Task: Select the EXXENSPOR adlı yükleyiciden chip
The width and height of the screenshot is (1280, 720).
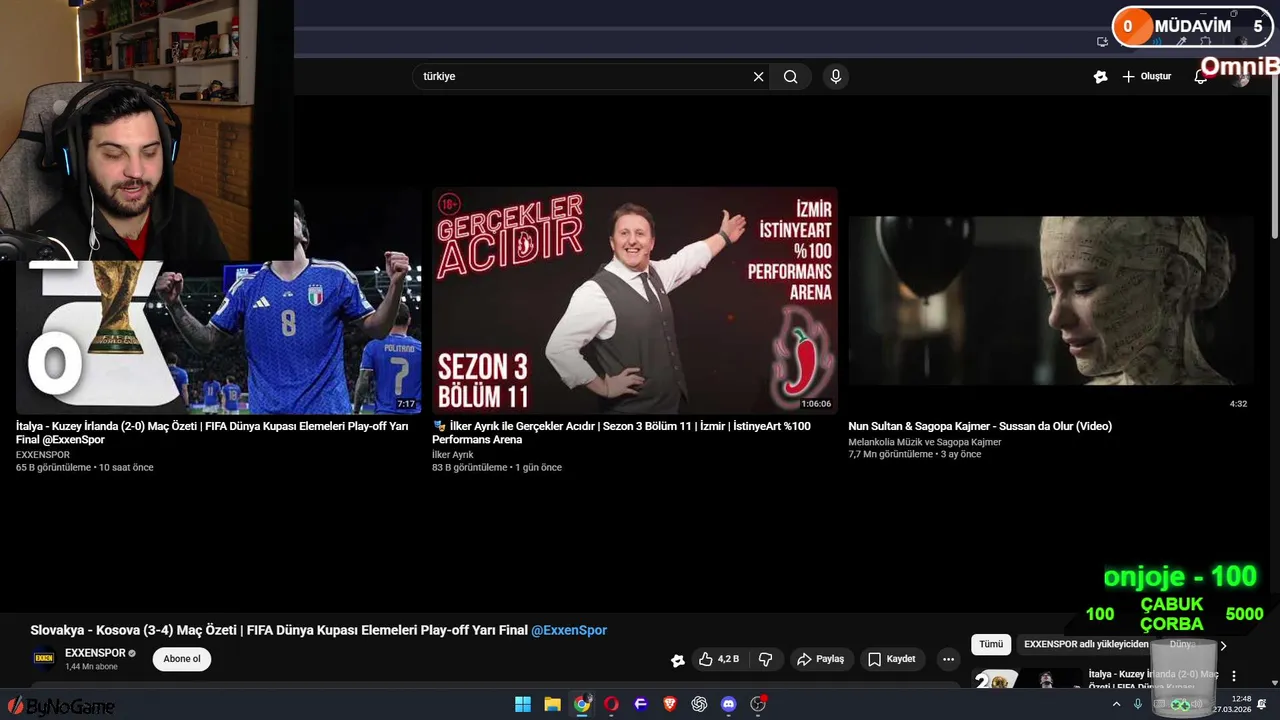Action: point(1086,645)
